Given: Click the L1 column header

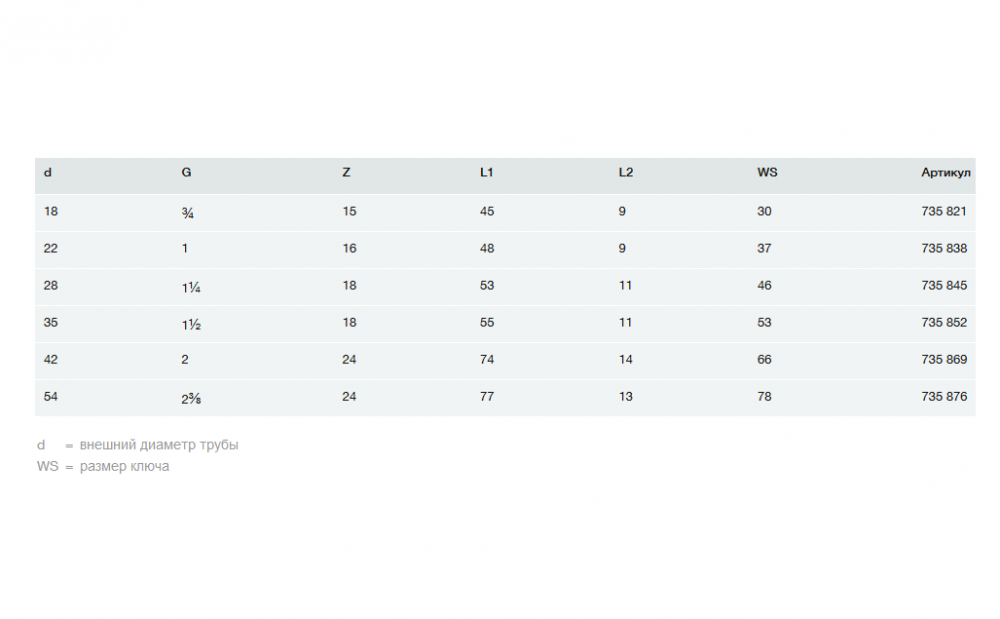Looking at the screenshot, I should tap(486, 173).
